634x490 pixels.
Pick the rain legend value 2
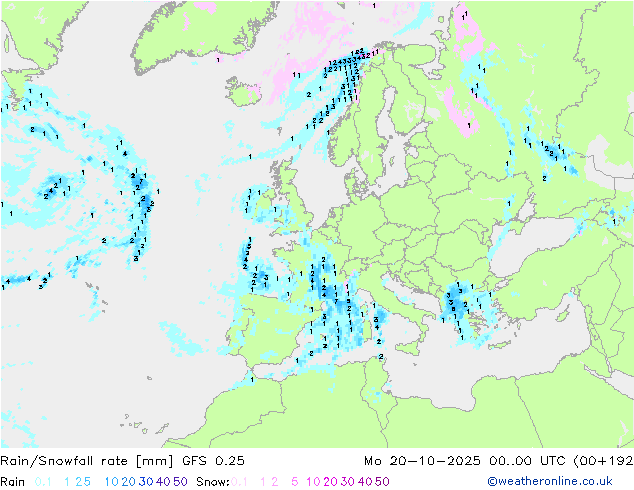78,482
